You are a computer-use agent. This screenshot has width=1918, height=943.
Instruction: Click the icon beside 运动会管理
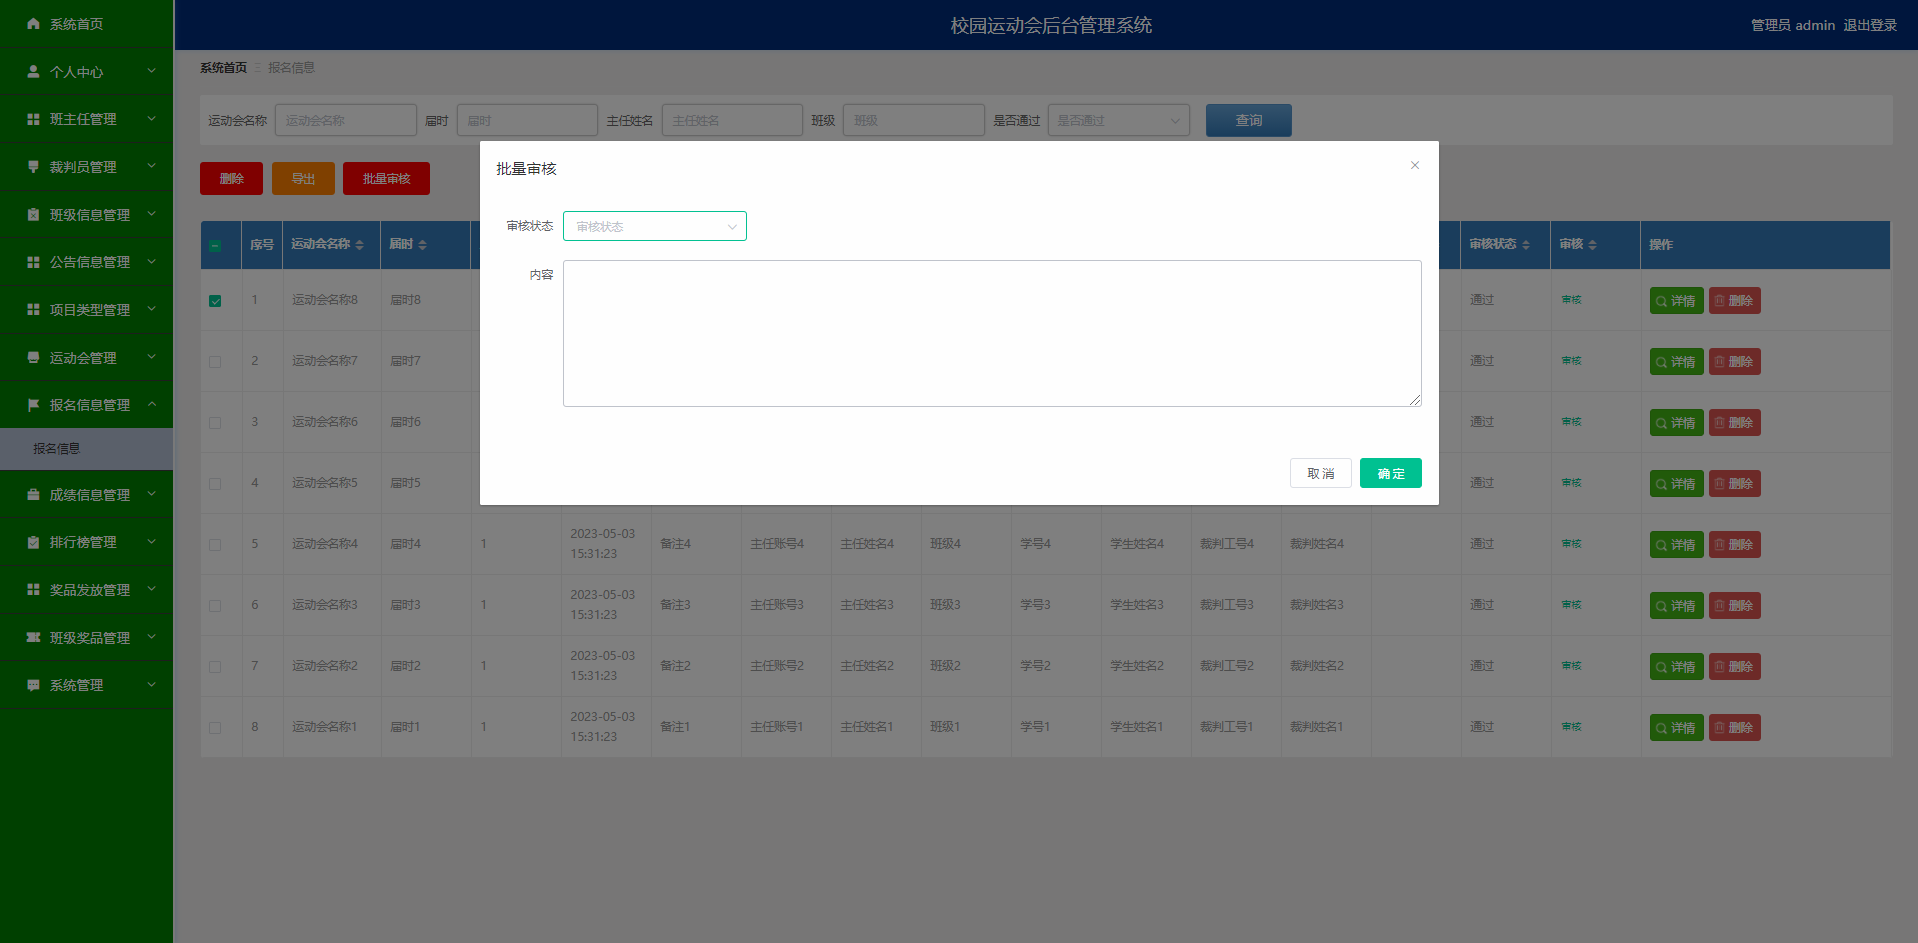tap(33, 357)
